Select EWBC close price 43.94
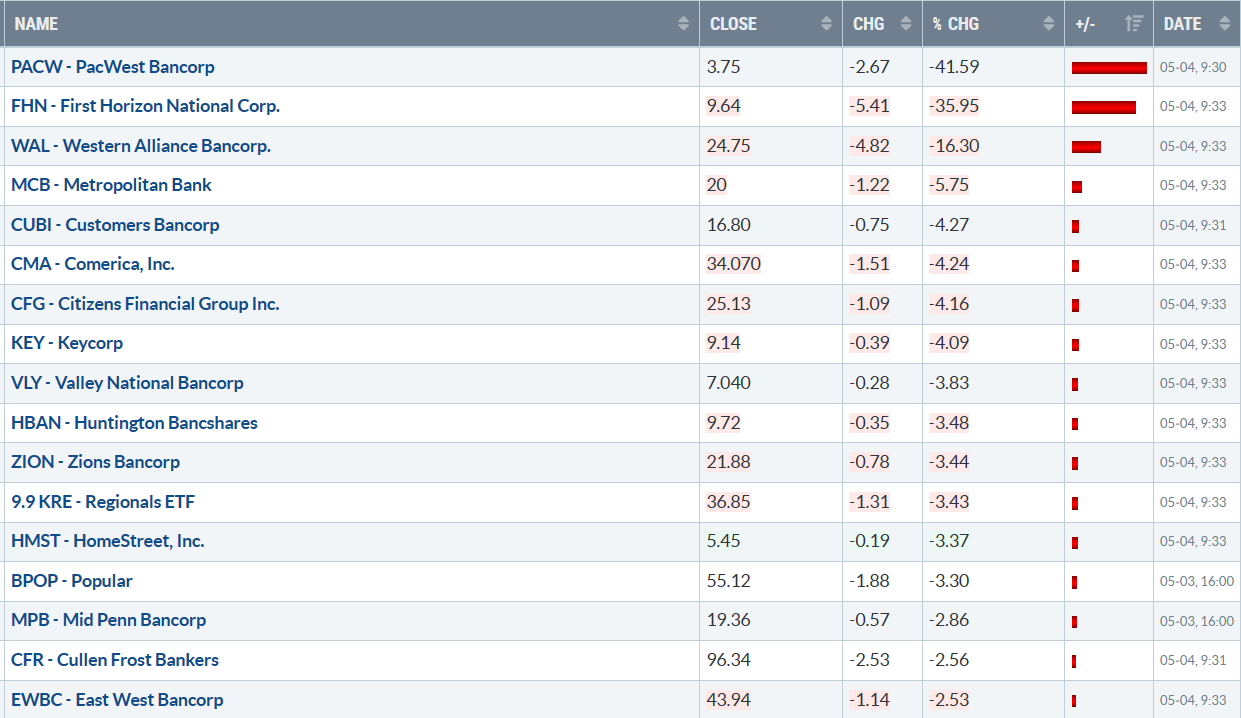Screen dimensions: 1241x718 click(x=729, y=700)
